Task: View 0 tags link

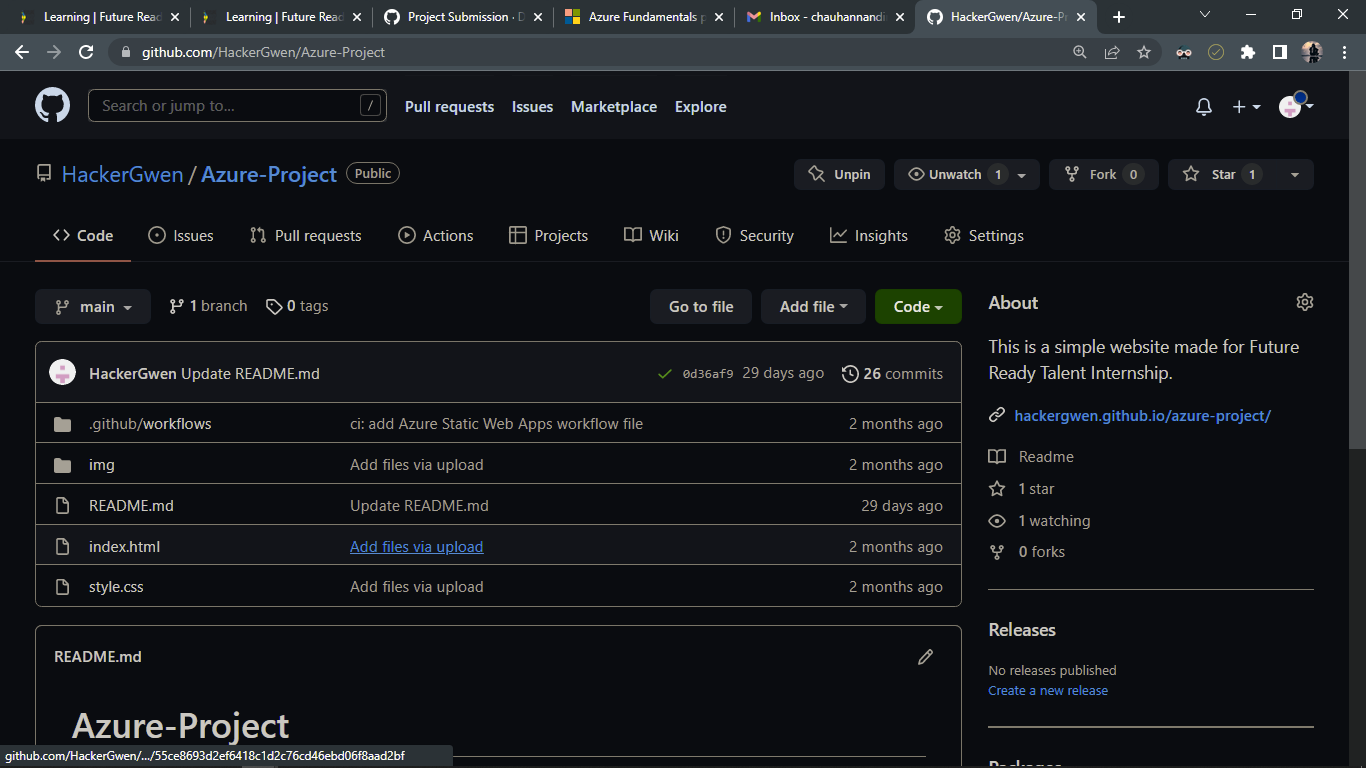Action: click(297, 306)
